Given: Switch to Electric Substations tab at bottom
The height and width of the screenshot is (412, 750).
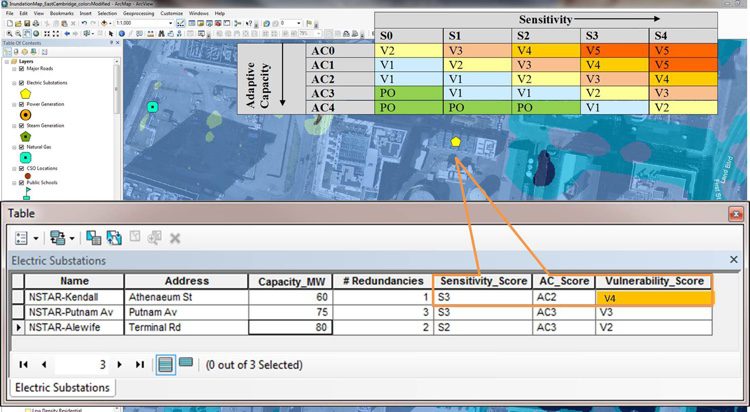Looking at the screenshot, I should pos(62,387).
